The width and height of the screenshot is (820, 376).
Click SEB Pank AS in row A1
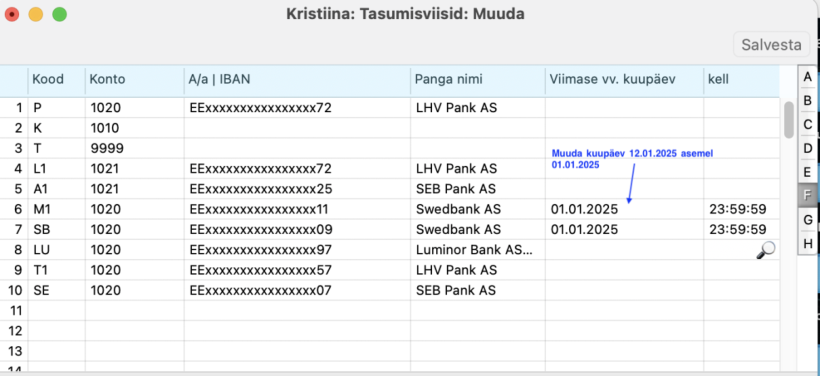(x=455, y=189)
